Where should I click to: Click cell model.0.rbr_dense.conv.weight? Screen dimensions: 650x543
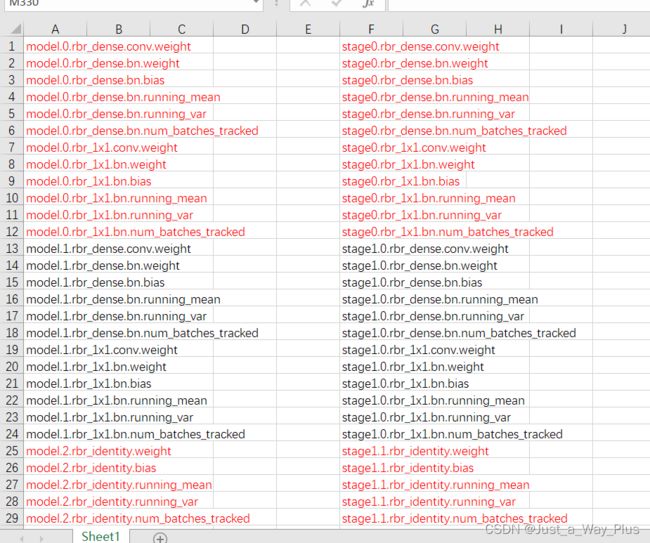click(x=108, y=46)
